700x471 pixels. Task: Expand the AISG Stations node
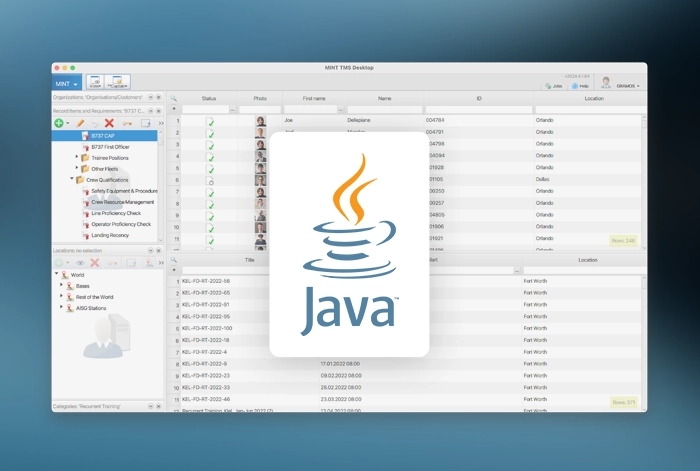pyautogui.click(x=61, y=307)
